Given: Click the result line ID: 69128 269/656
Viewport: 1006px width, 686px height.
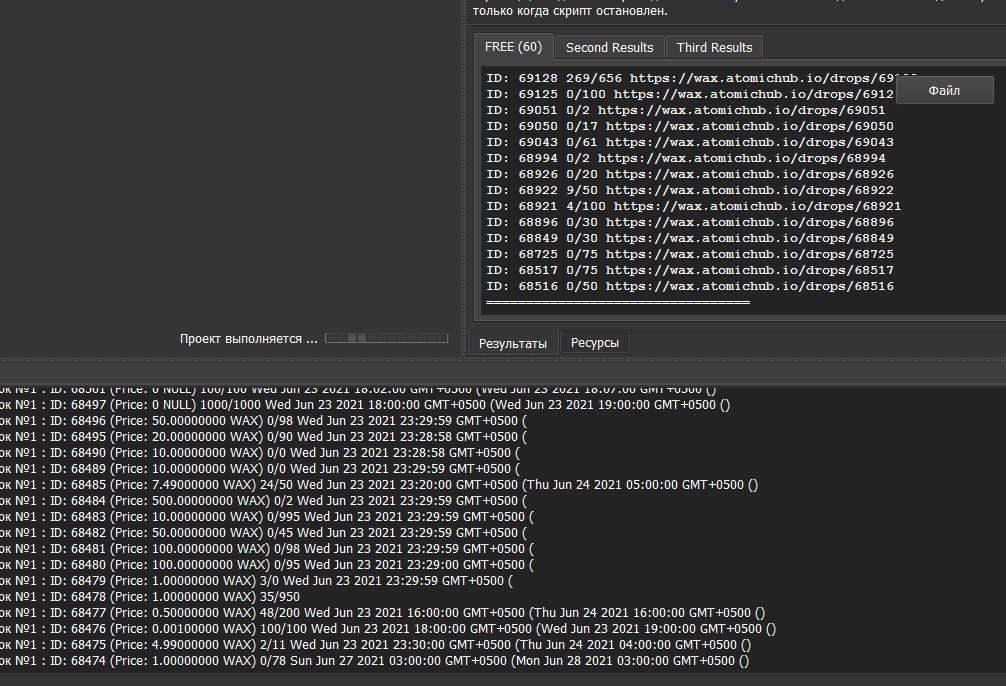Looking at the screenshot, I should 690,78.
